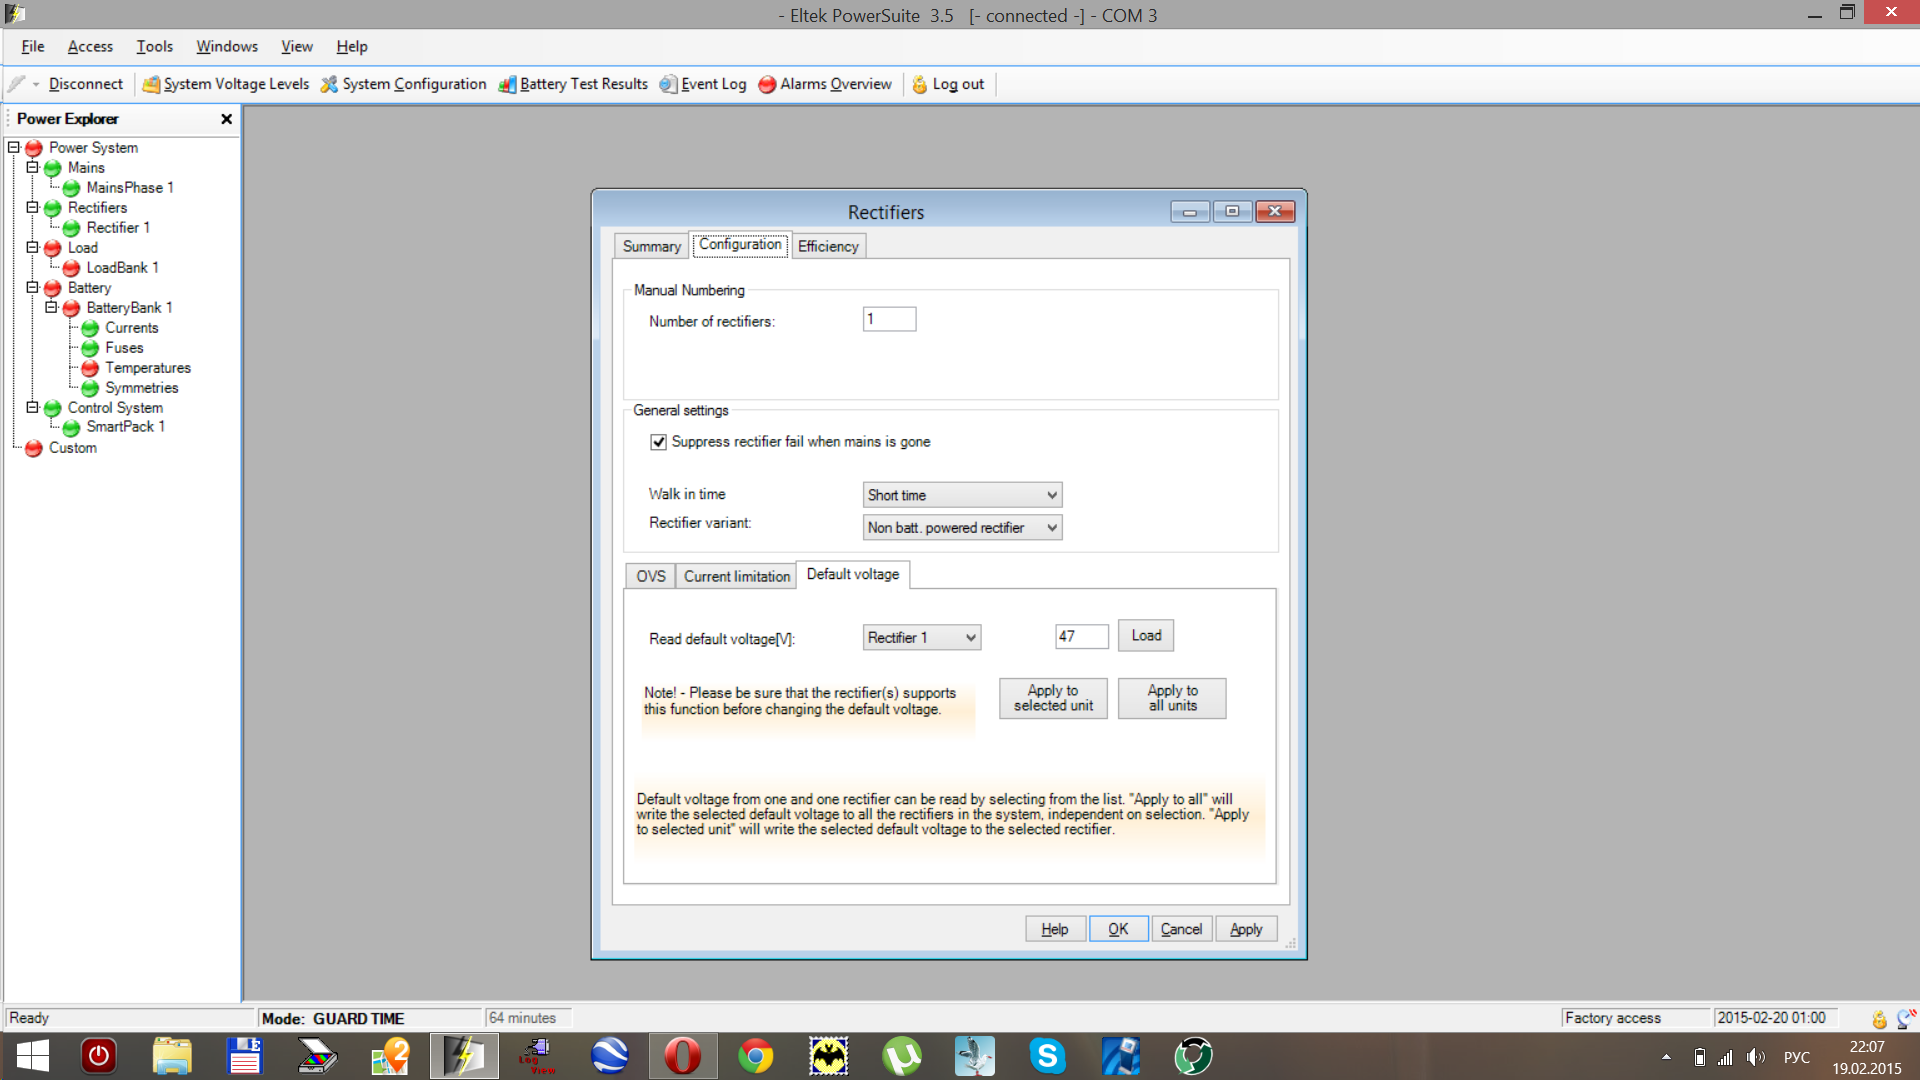Click SmartPack 1 green icon
This screenshot has height=1080, width=1920.
pyautogui.click(x=71, y=427)
